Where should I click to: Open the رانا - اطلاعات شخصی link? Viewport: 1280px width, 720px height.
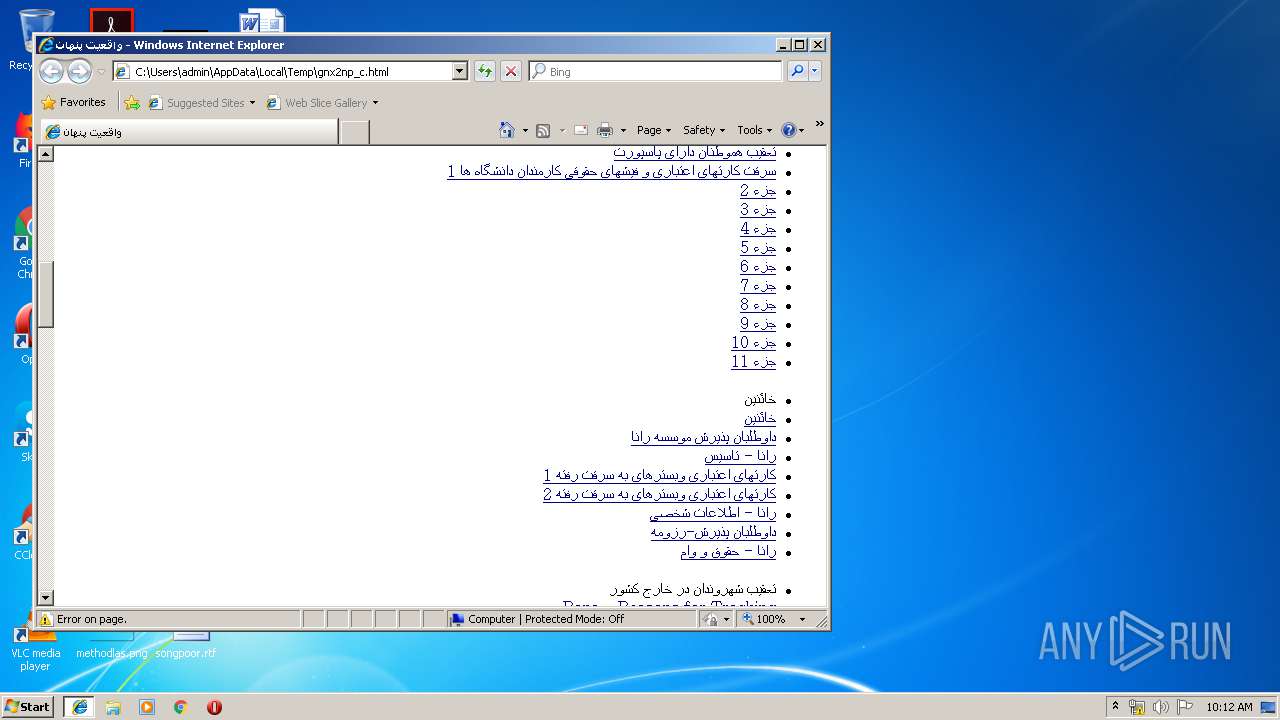pyautogui.click(x=713, y=514)
